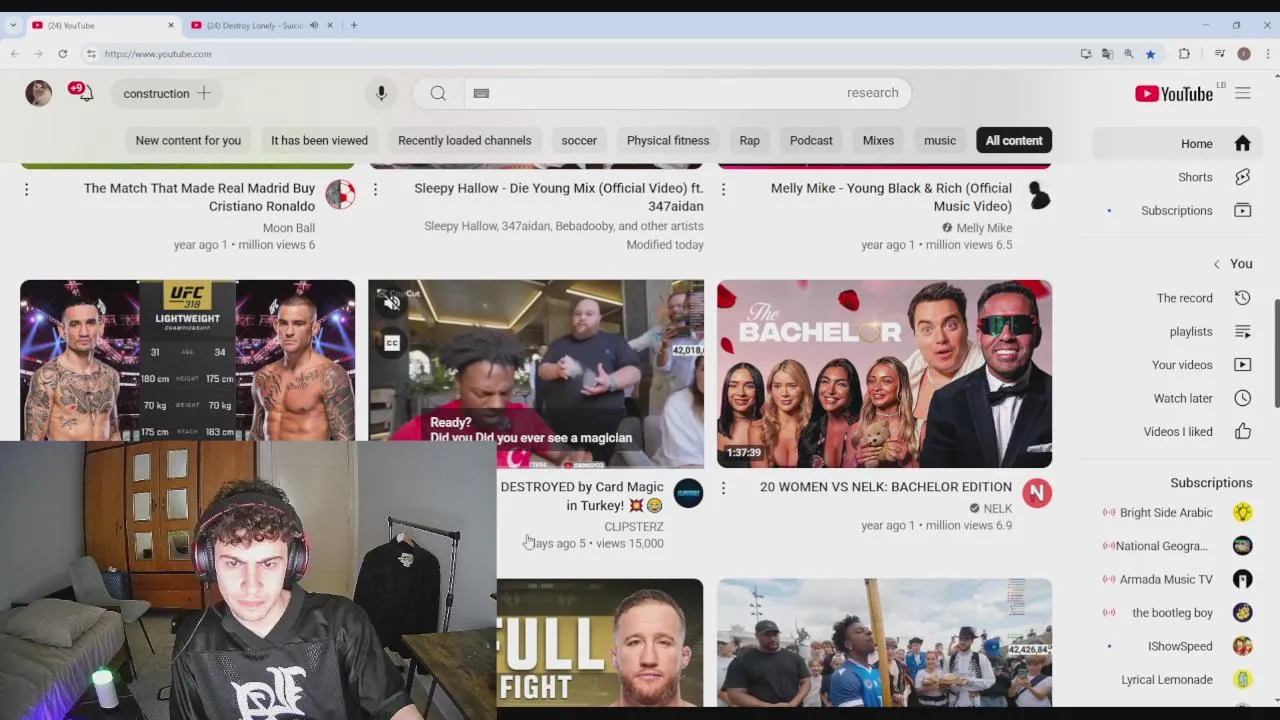This screenshot has width=1280, height=720.
Task: Open Bright Side Arabic subscription
Action: [1177, 512]
